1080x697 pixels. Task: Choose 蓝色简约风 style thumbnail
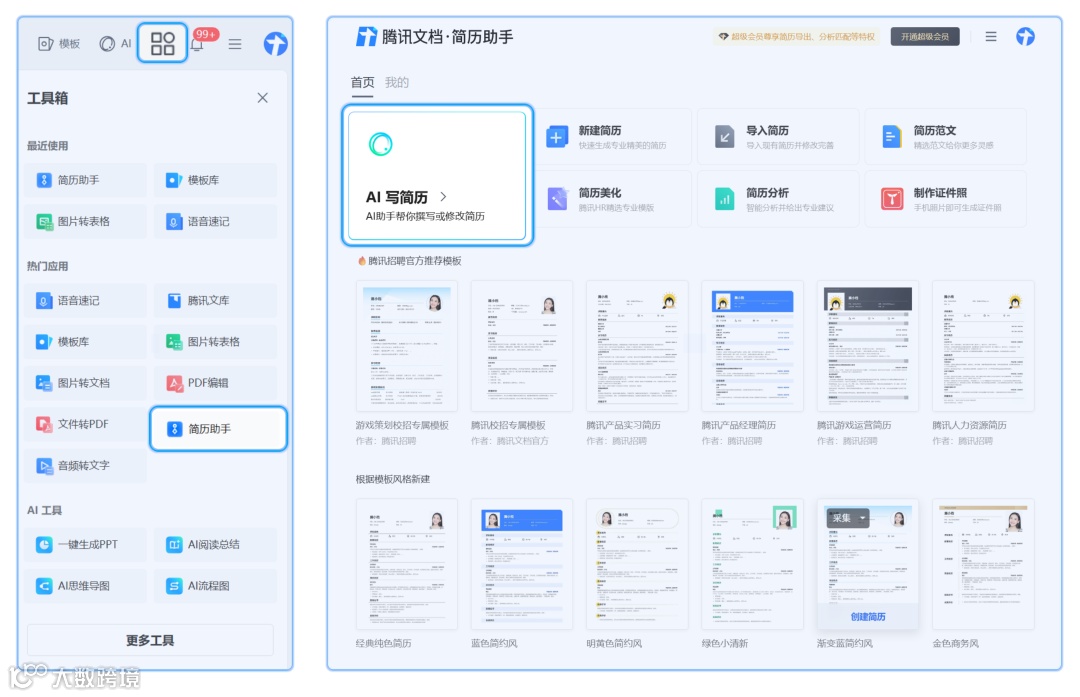[522, 564]
